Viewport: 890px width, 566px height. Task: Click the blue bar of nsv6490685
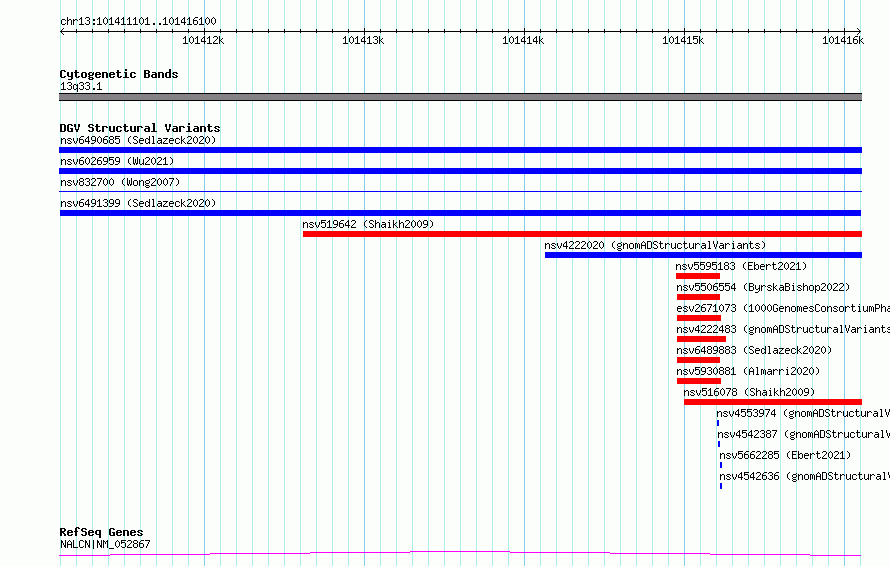tap(460, 150)
